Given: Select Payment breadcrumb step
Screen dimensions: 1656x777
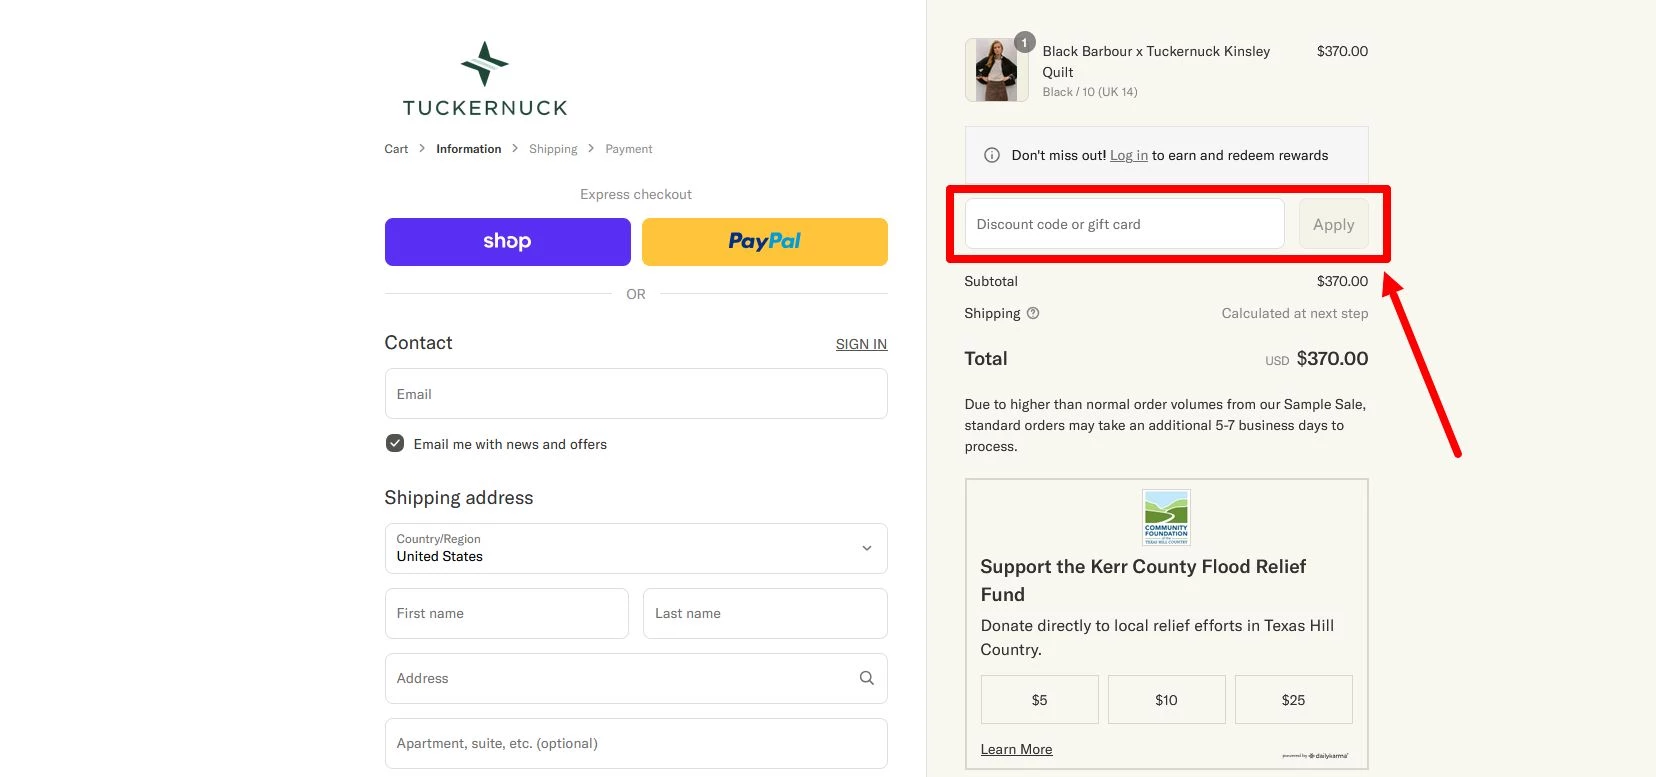Looking at the screenshot, I should pos(628,149).
